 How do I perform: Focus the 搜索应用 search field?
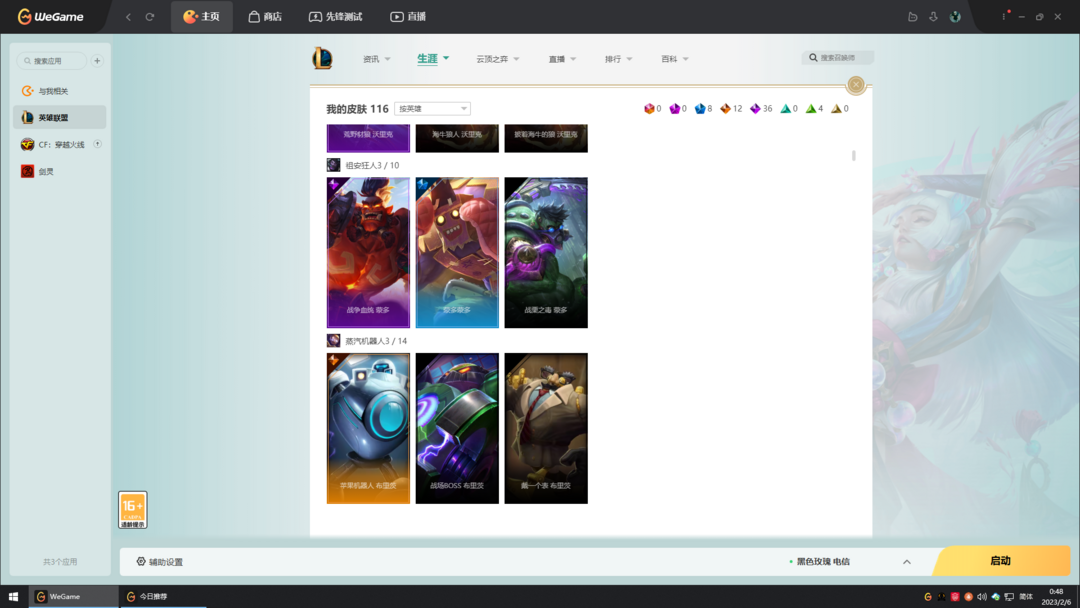[52, 61]
